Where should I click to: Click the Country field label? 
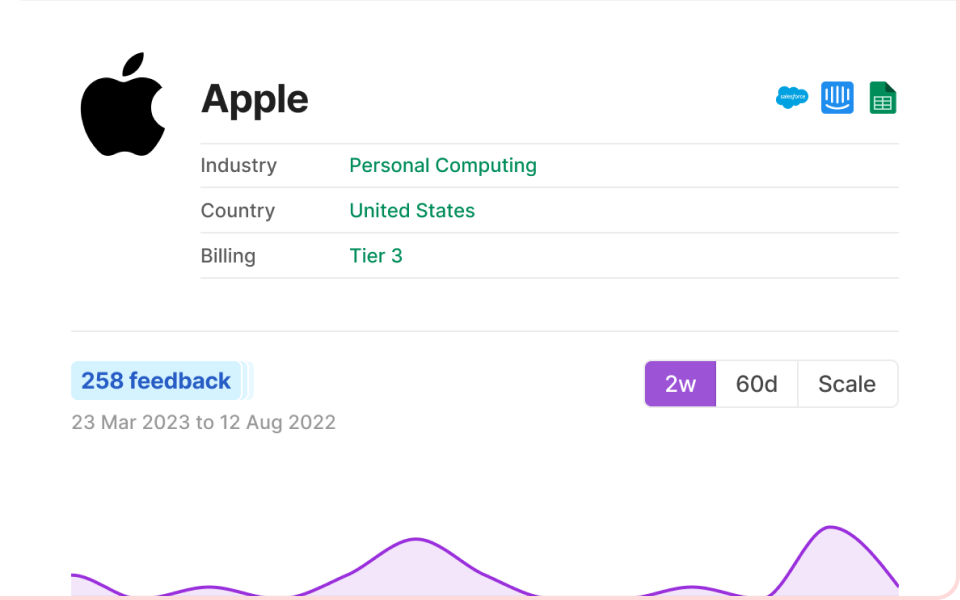point(237,210)
